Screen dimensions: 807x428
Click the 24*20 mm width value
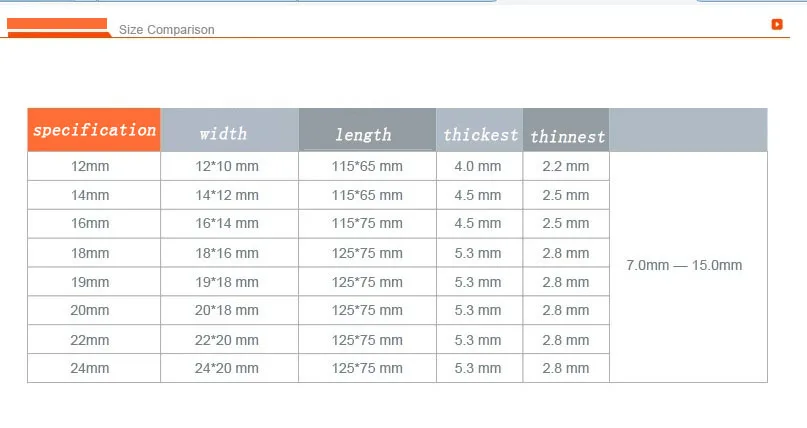[x=227, y=368]
